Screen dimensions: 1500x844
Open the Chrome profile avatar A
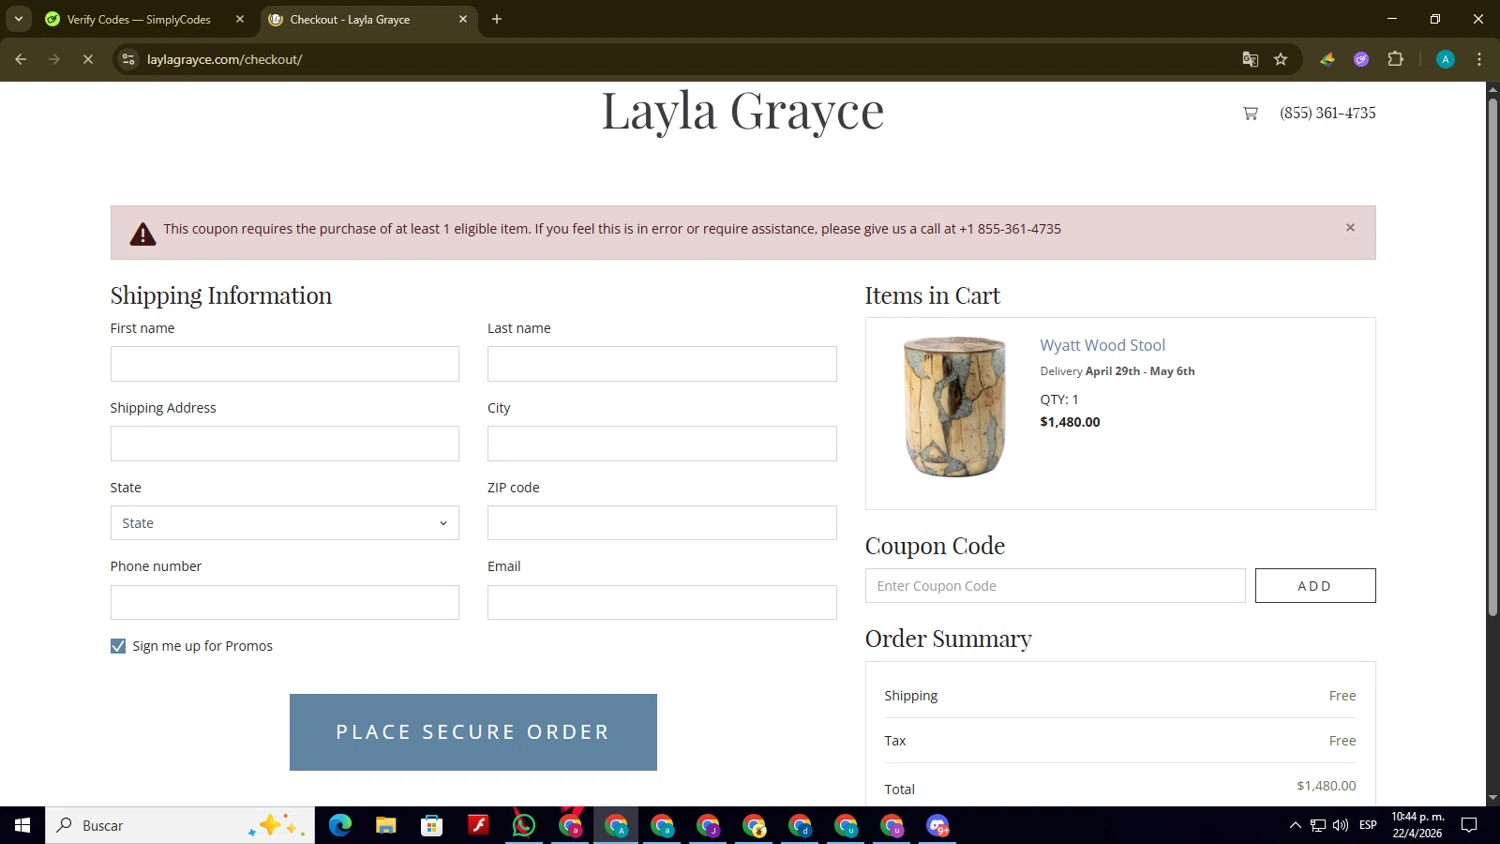click(x=1445, y=59)
